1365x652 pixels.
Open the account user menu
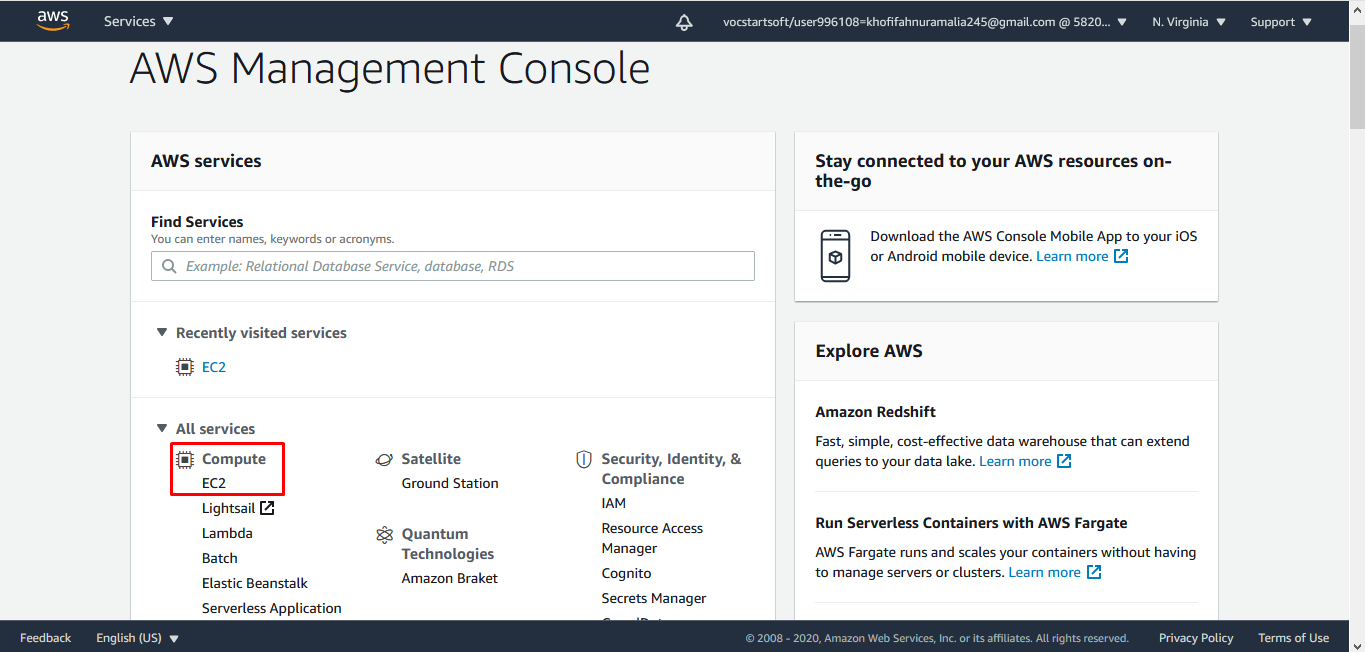coord(924,22)
